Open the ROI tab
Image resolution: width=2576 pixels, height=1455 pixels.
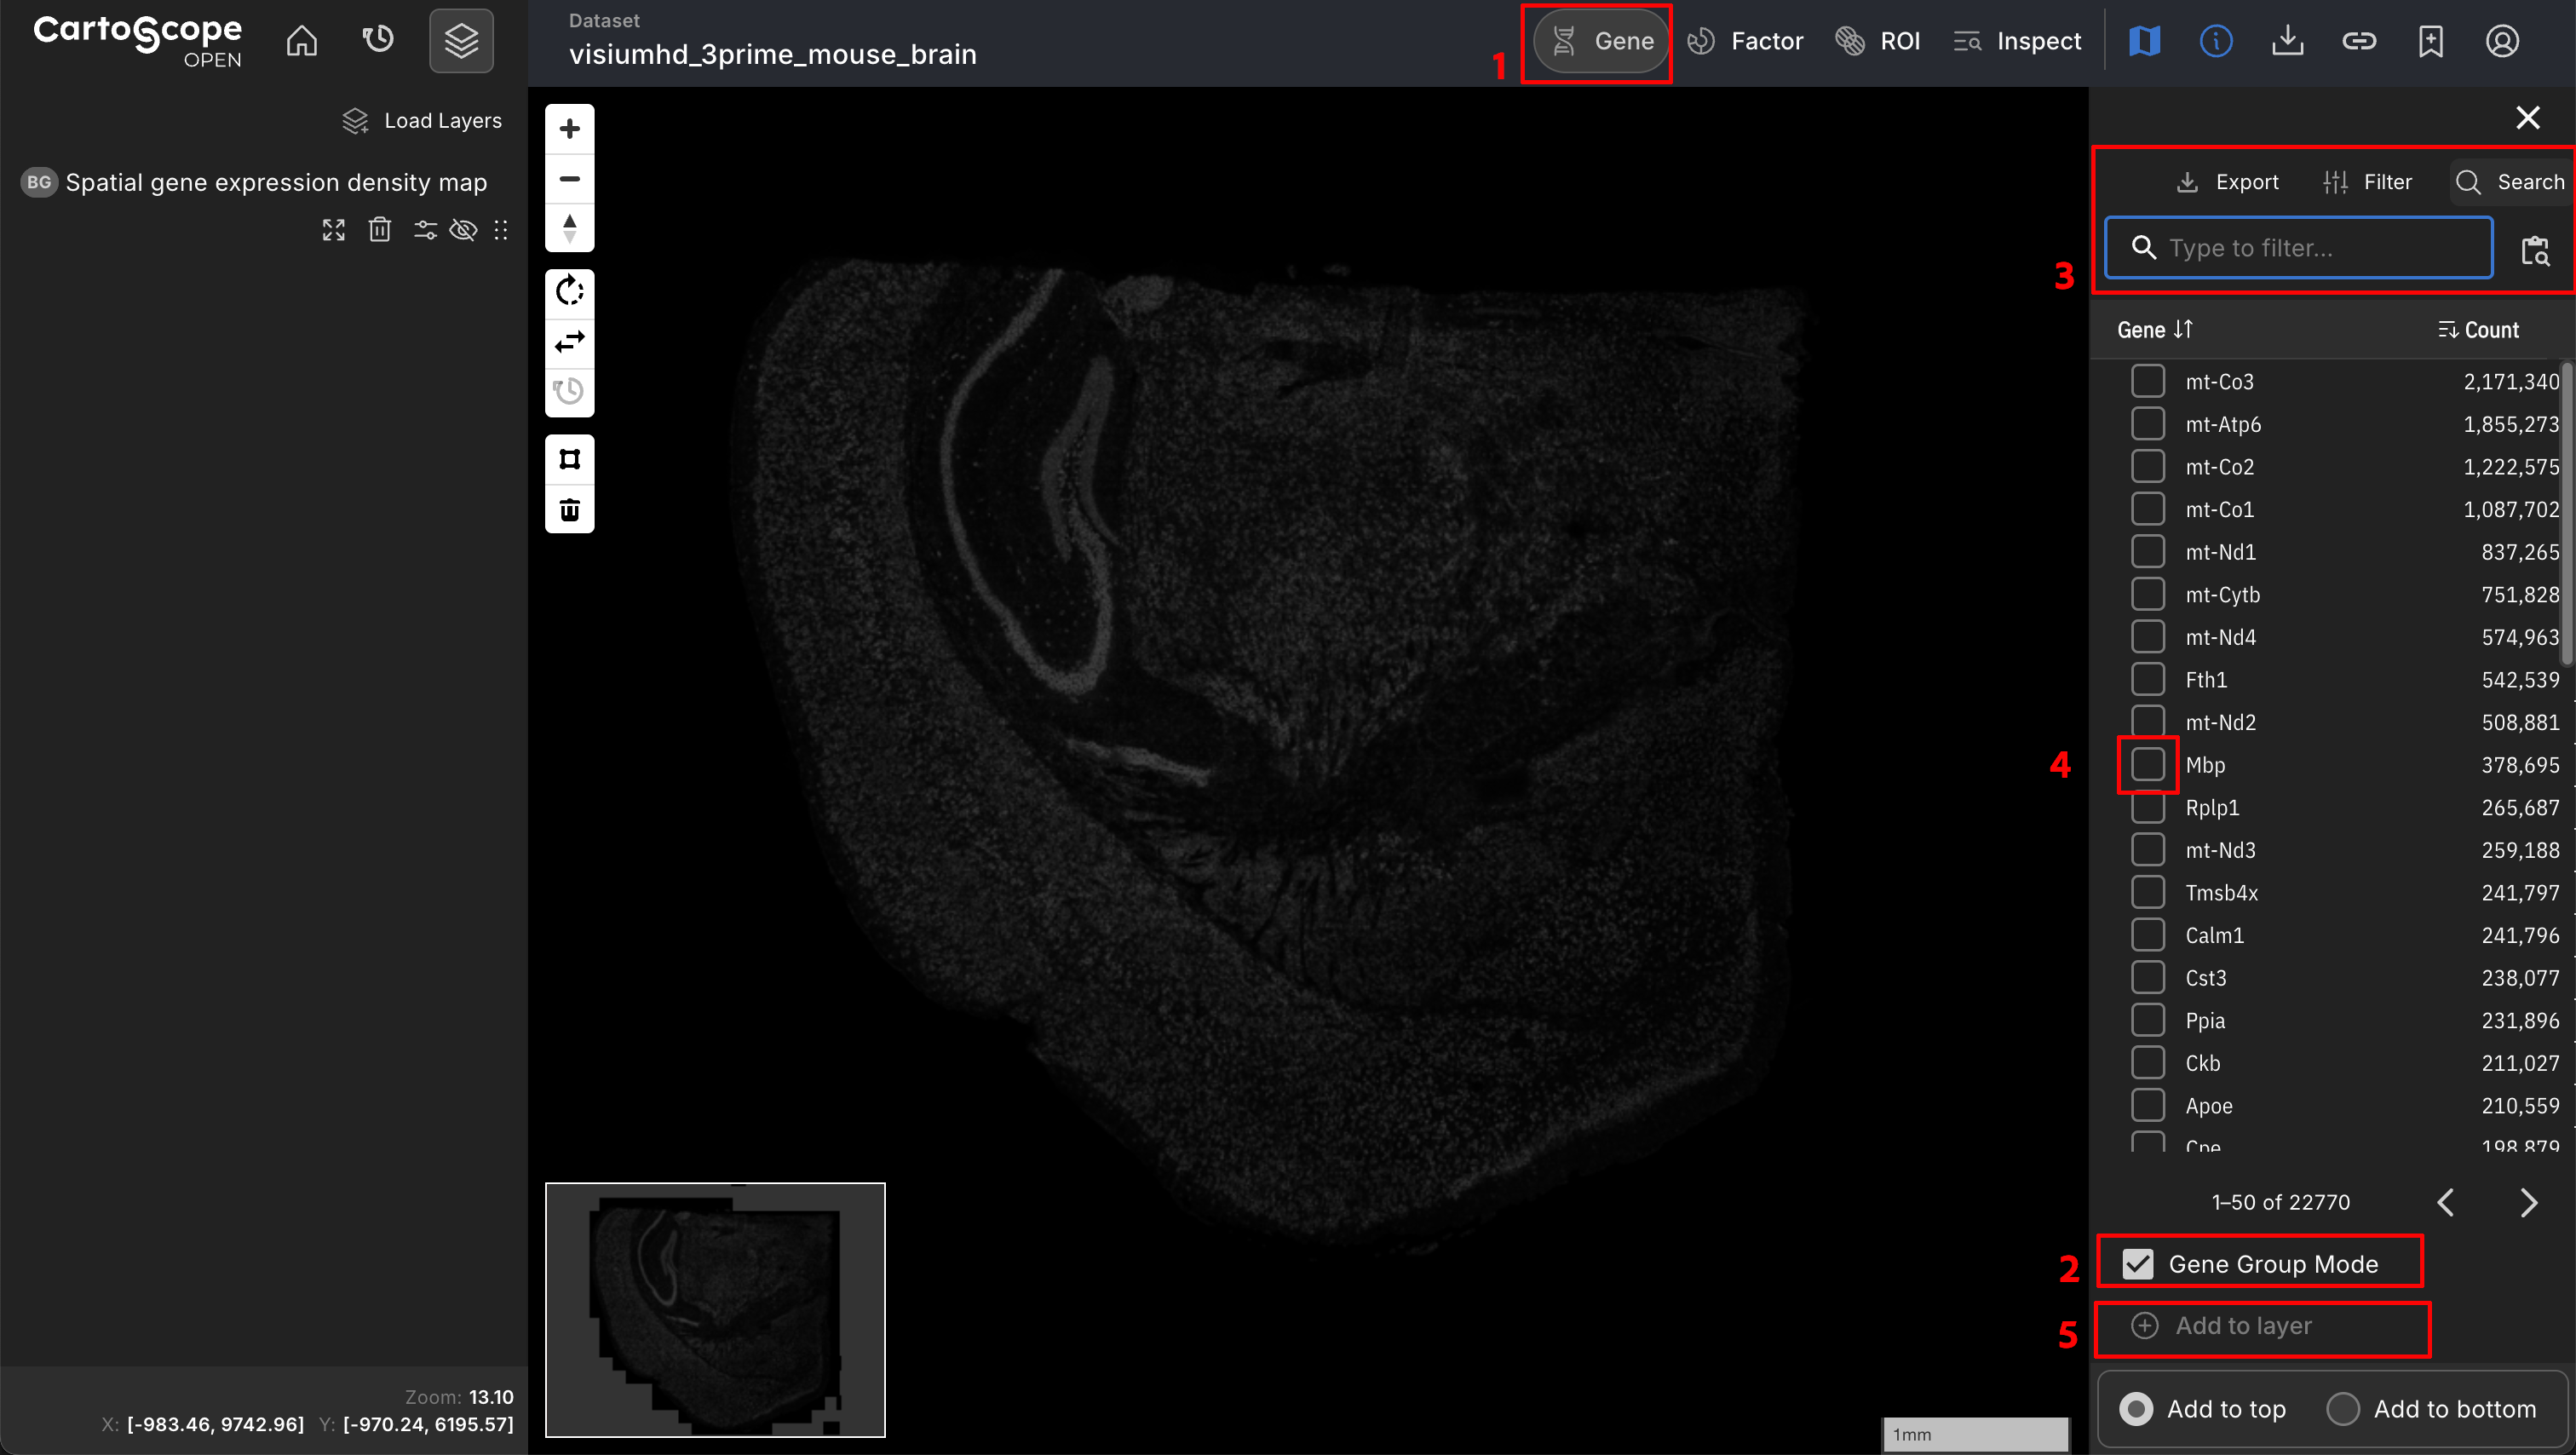(1878, 41)
